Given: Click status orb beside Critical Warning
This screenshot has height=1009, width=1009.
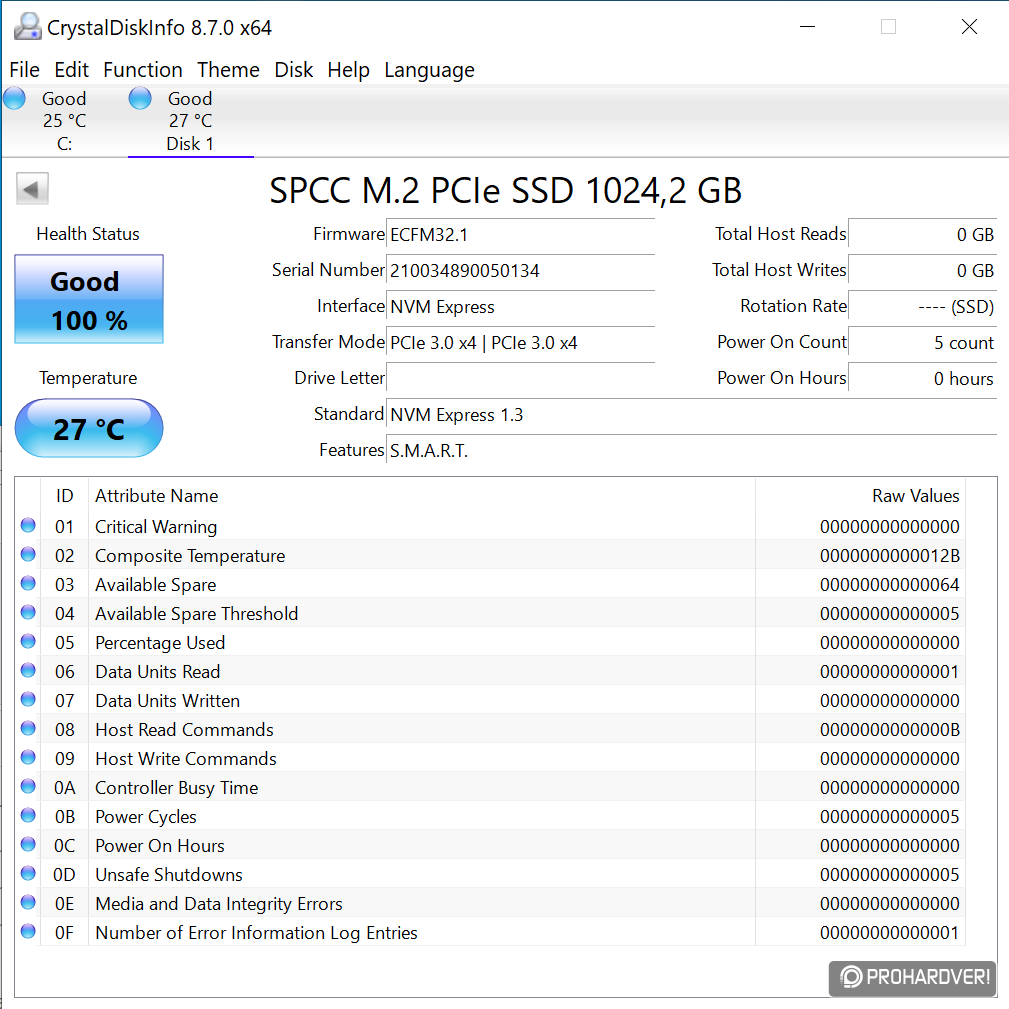Looking at the screenshot, I should [x=28, y=525].
